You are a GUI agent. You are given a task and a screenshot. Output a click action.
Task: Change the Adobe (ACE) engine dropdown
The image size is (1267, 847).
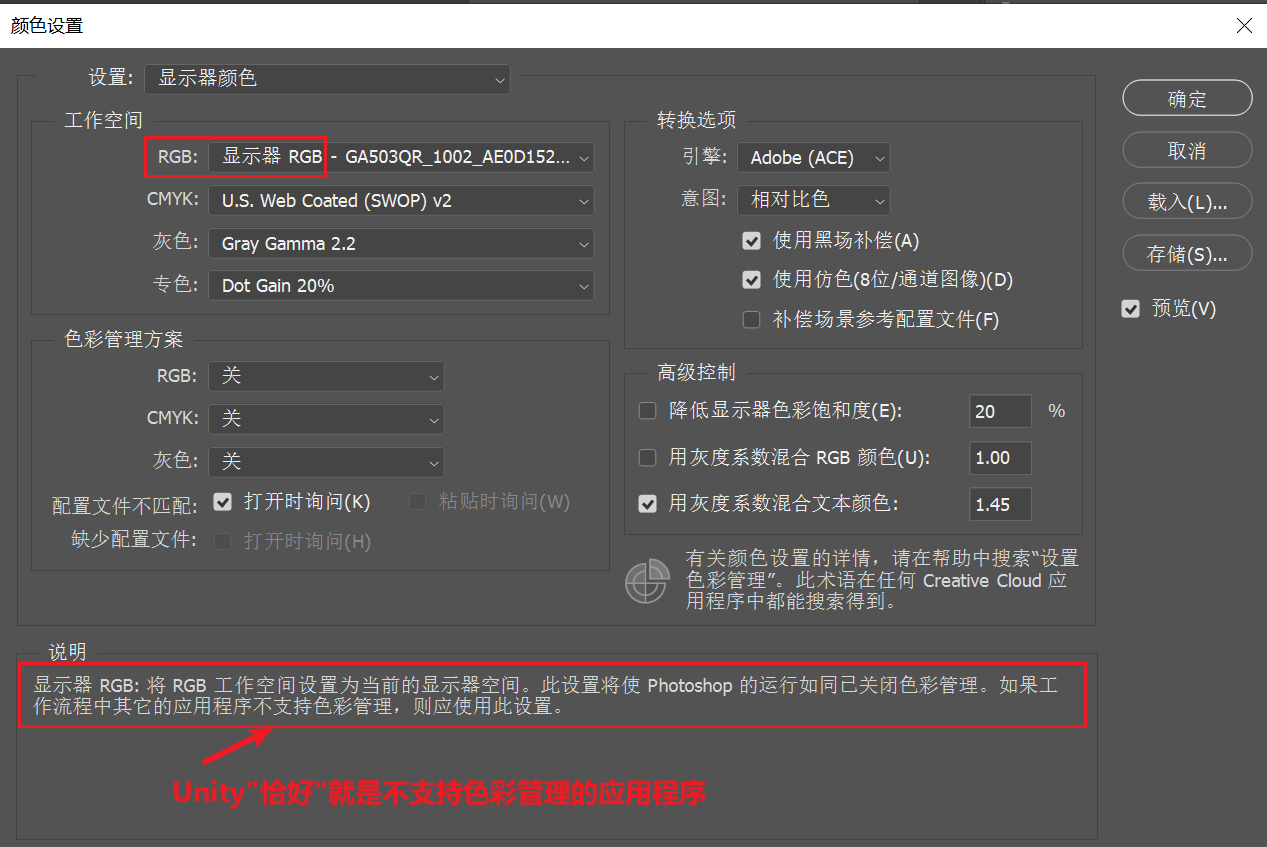(813, 157)
